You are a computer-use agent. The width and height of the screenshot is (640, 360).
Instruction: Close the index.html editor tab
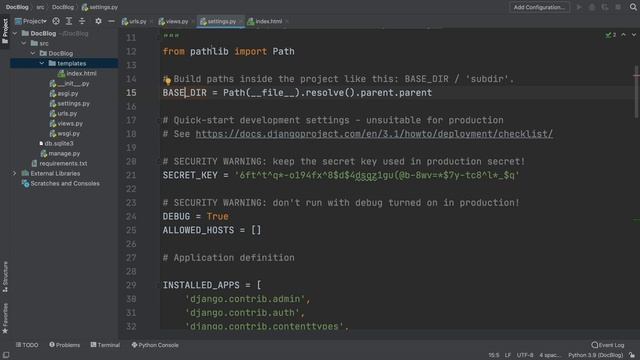pos(287,21)
